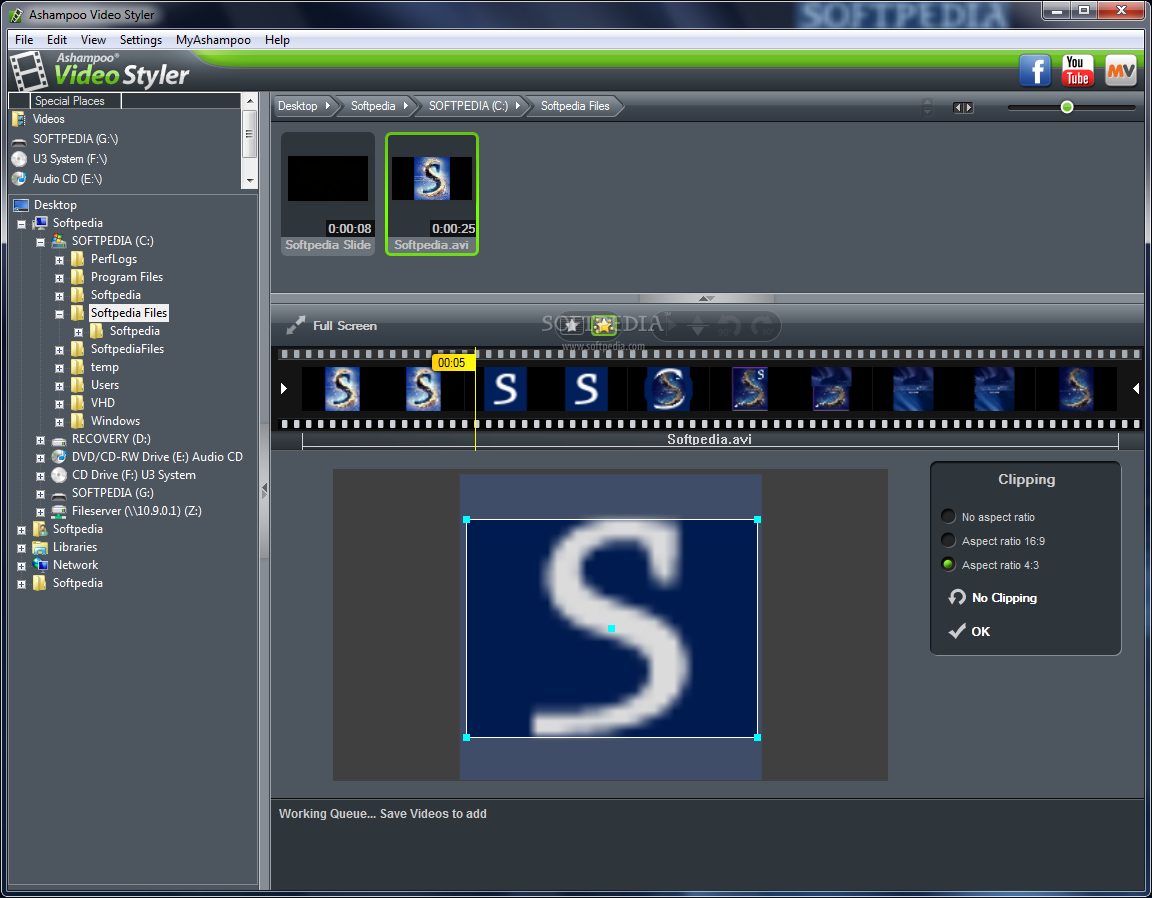Viewport: 1152px width, 898px height.
Task: Click the U3 System (F:\) drive icon
Action: click(18, 159)
